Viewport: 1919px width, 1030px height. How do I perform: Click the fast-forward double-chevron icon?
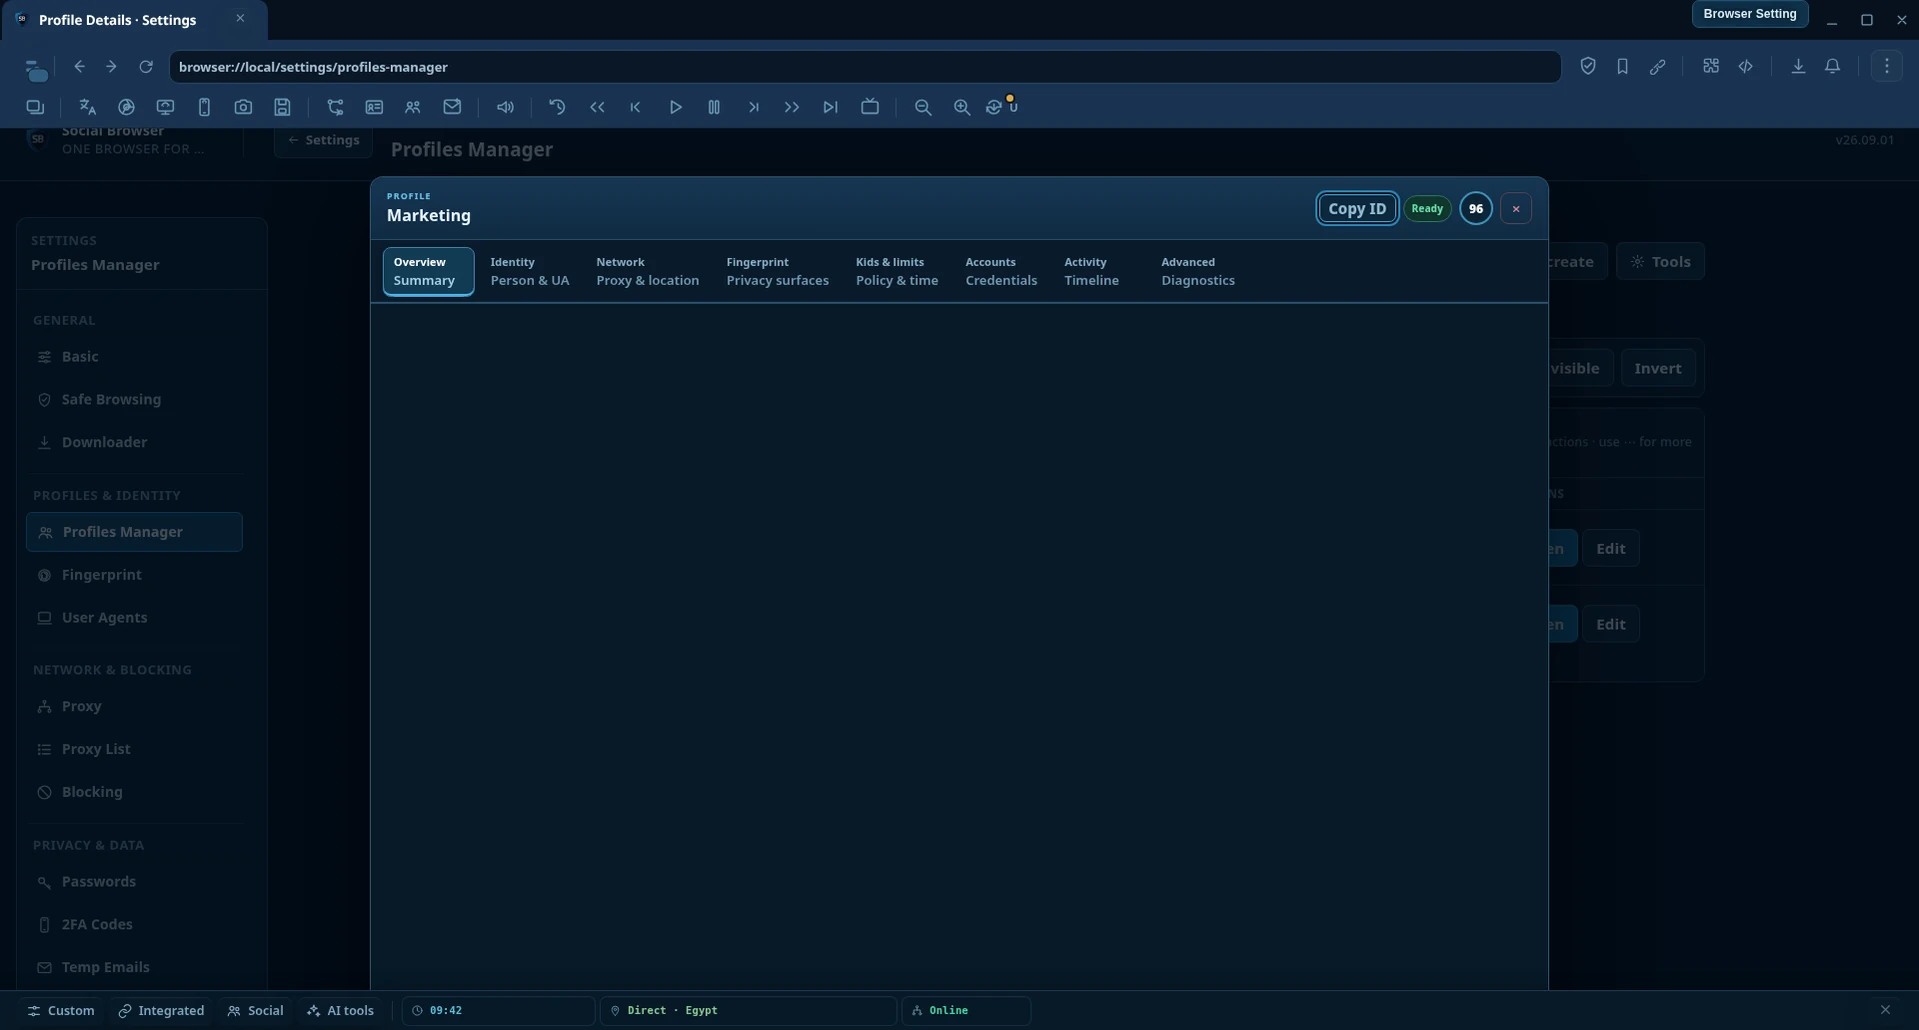click(x=791, y=107)
